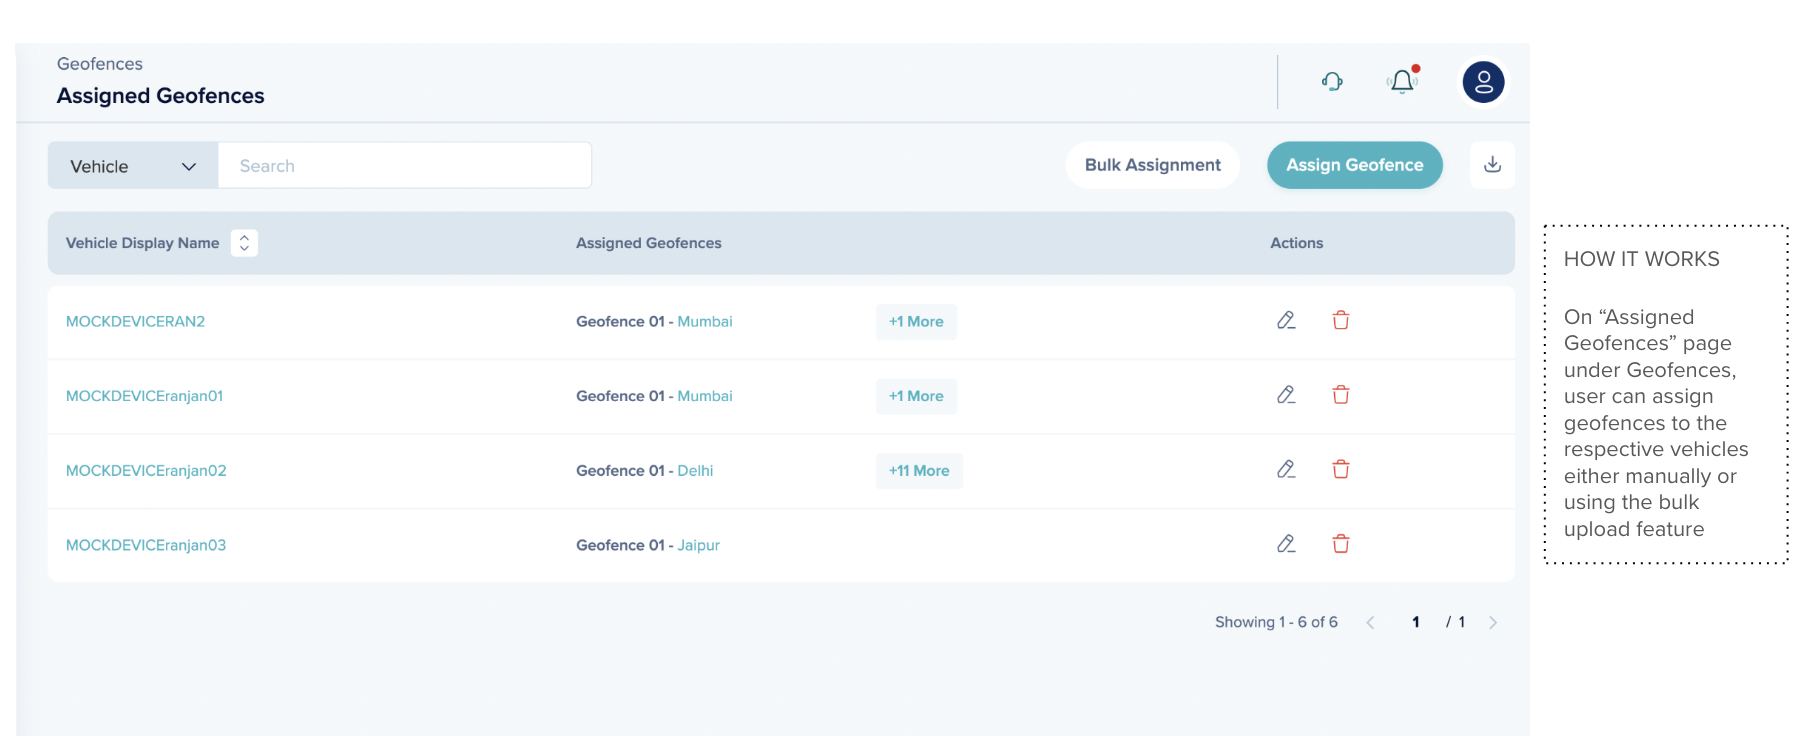
Task: Edit geofences for MOCKDEVICEranjan02
Action: tap(1286, 470)
